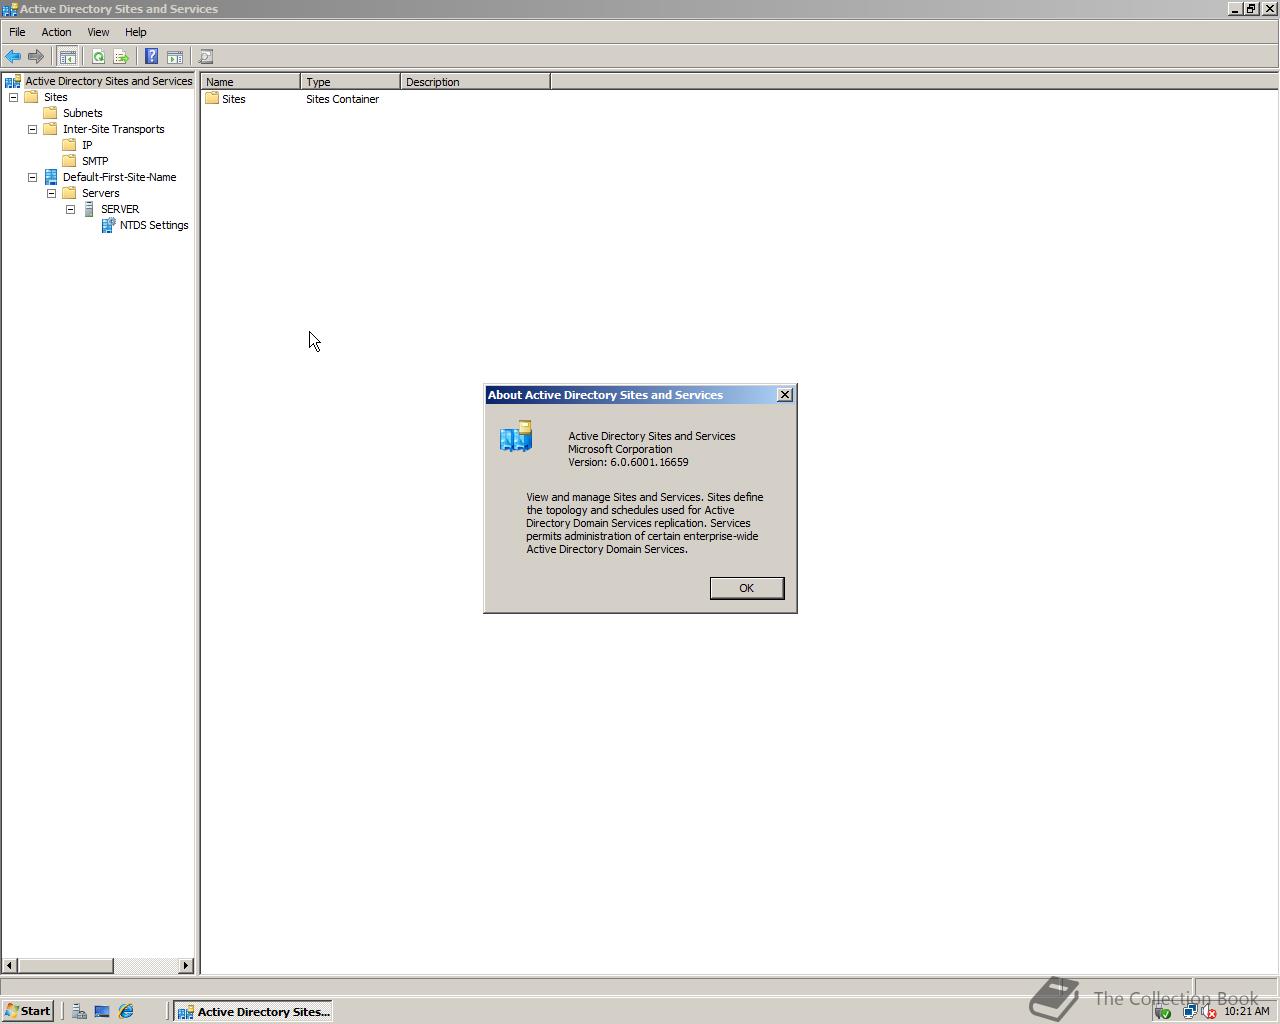
Task: Collapse the Servers tree node
Action: [x=51, y=193]
